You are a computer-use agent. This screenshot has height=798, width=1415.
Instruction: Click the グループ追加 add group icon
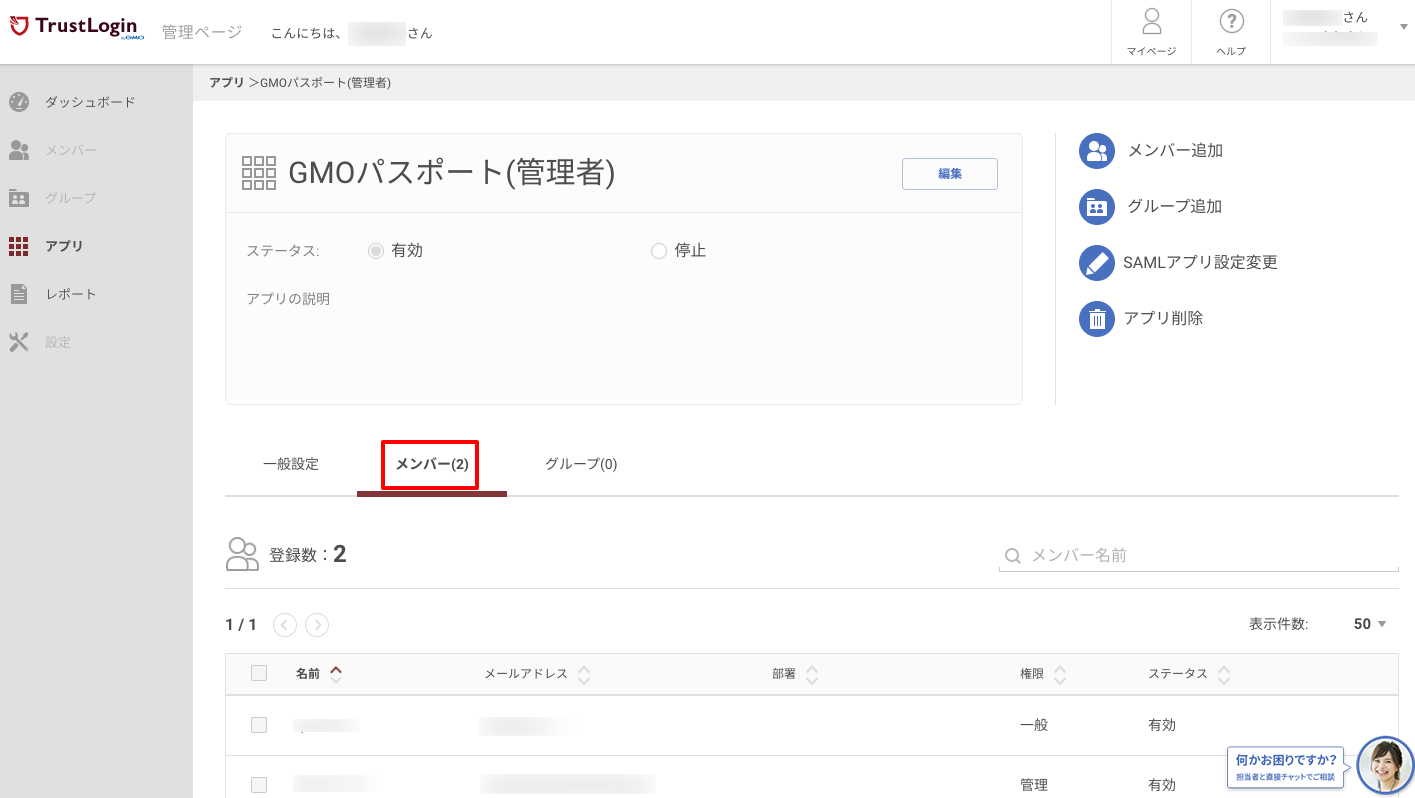pyautogui.click(x=1097, y=207)
